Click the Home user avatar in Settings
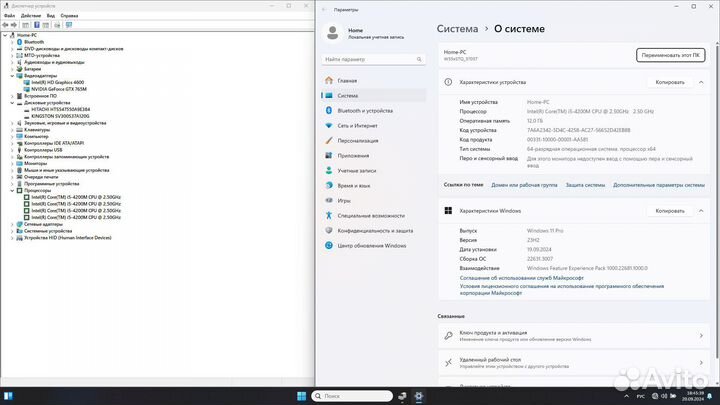This screenshot has height=405, width=720. tap(332, 33)
